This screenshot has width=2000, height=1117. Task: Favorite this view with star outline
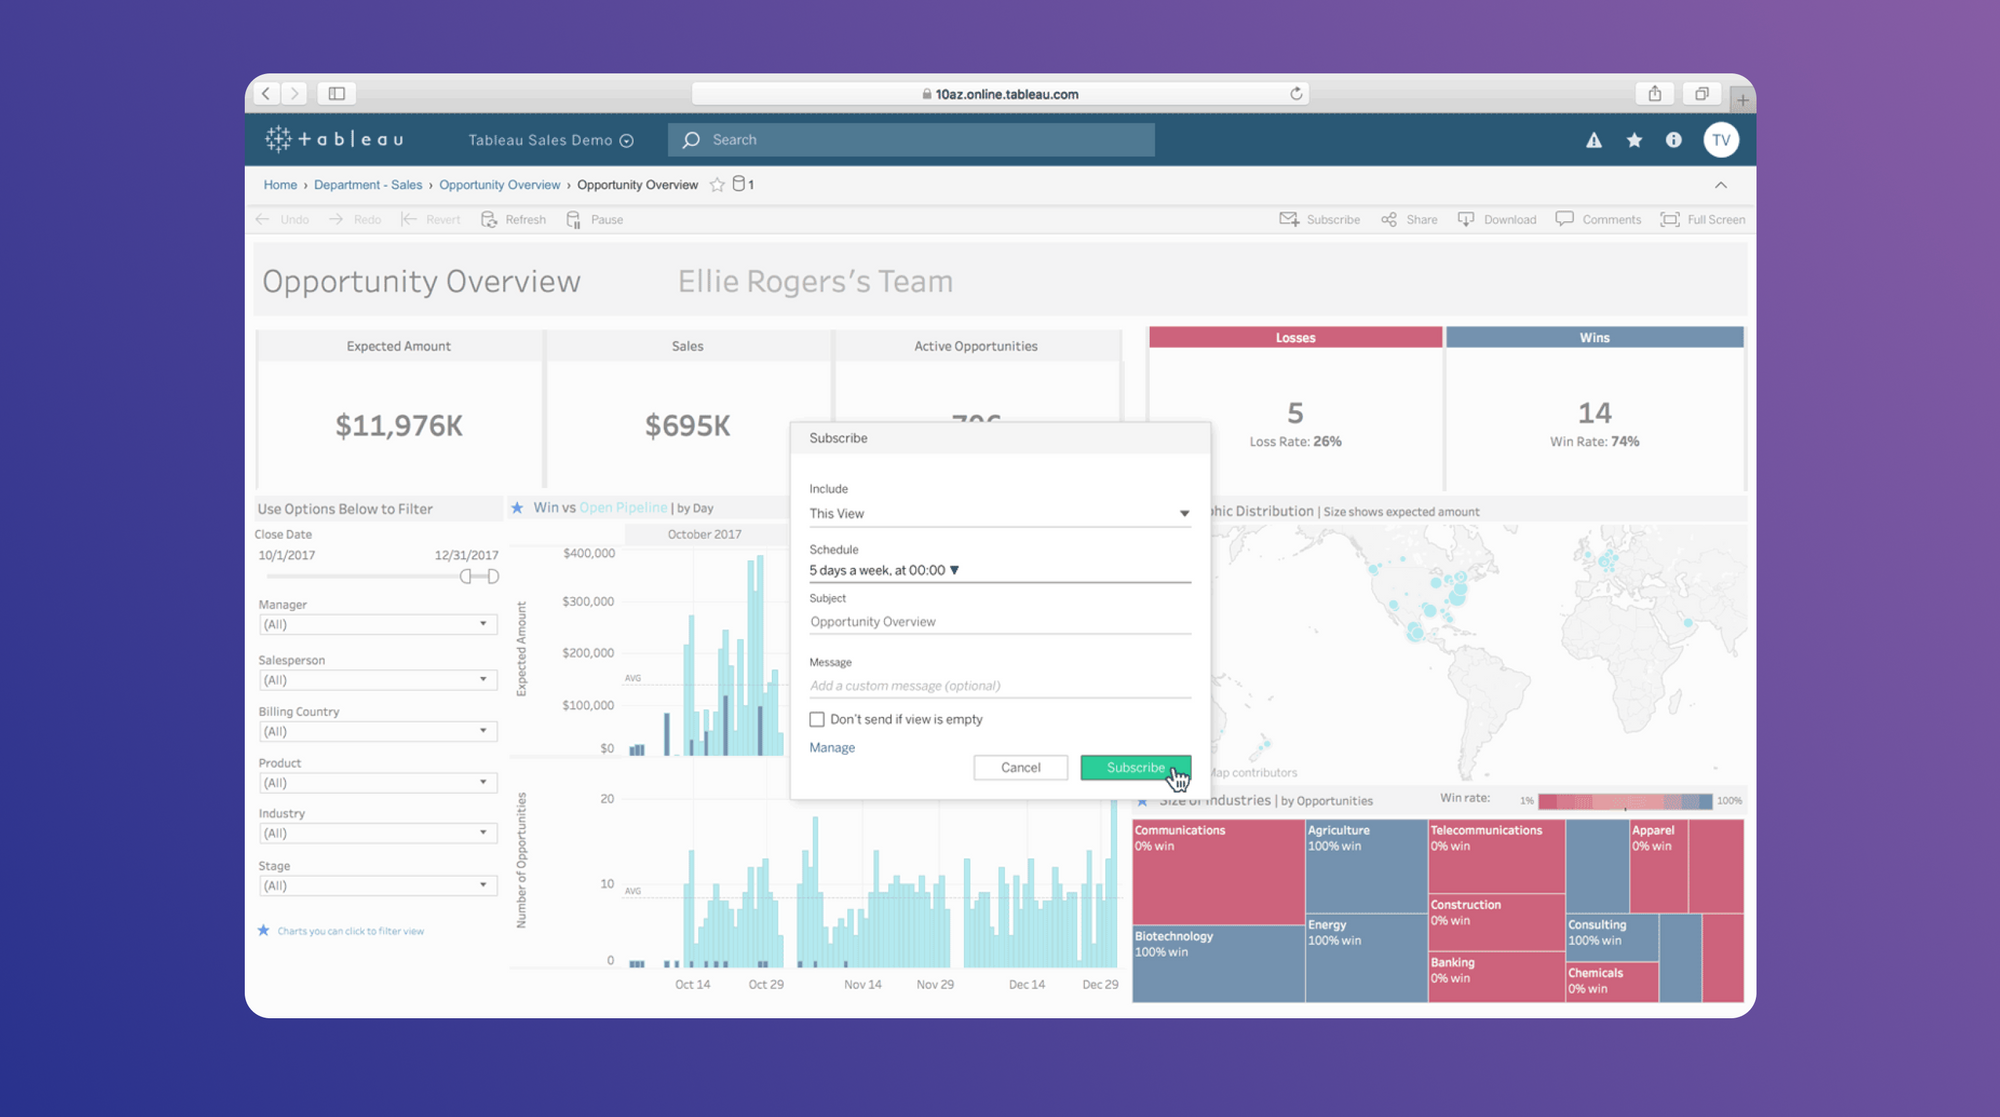717,185
